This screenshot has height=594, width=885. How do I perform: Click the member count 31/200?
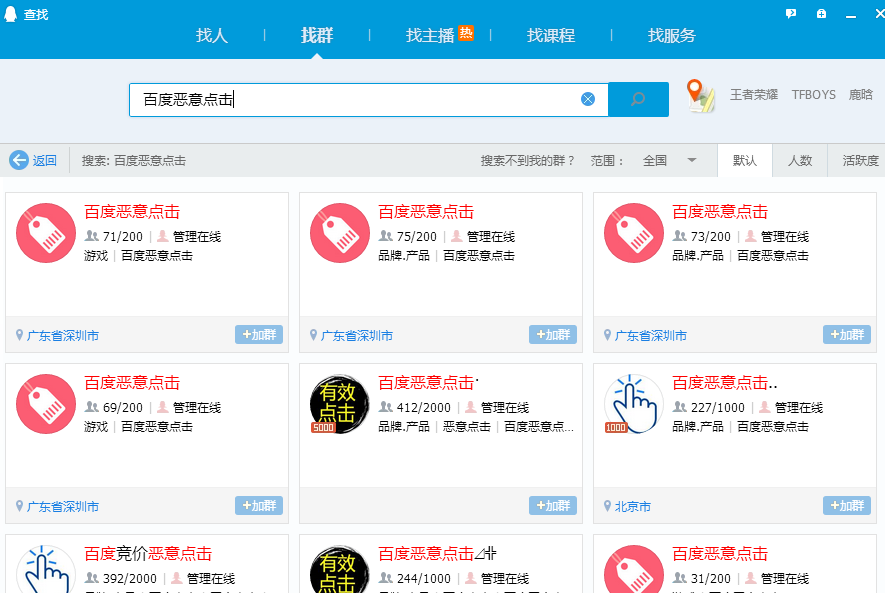click(711, 579)
